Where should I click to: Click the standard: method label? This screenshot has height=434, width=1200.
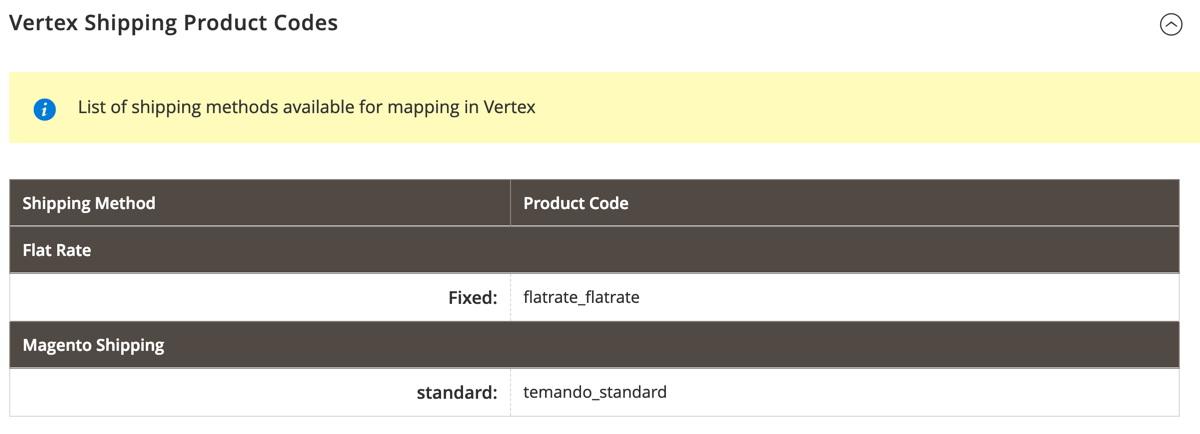(457, 392)
